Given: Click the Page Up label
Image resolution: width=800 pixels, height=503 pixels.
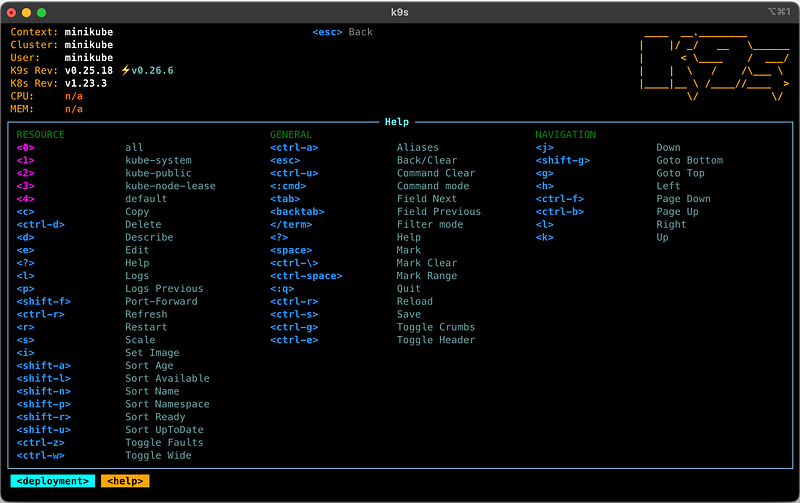Looking at the screenshot, I should (x=677, y=212).
